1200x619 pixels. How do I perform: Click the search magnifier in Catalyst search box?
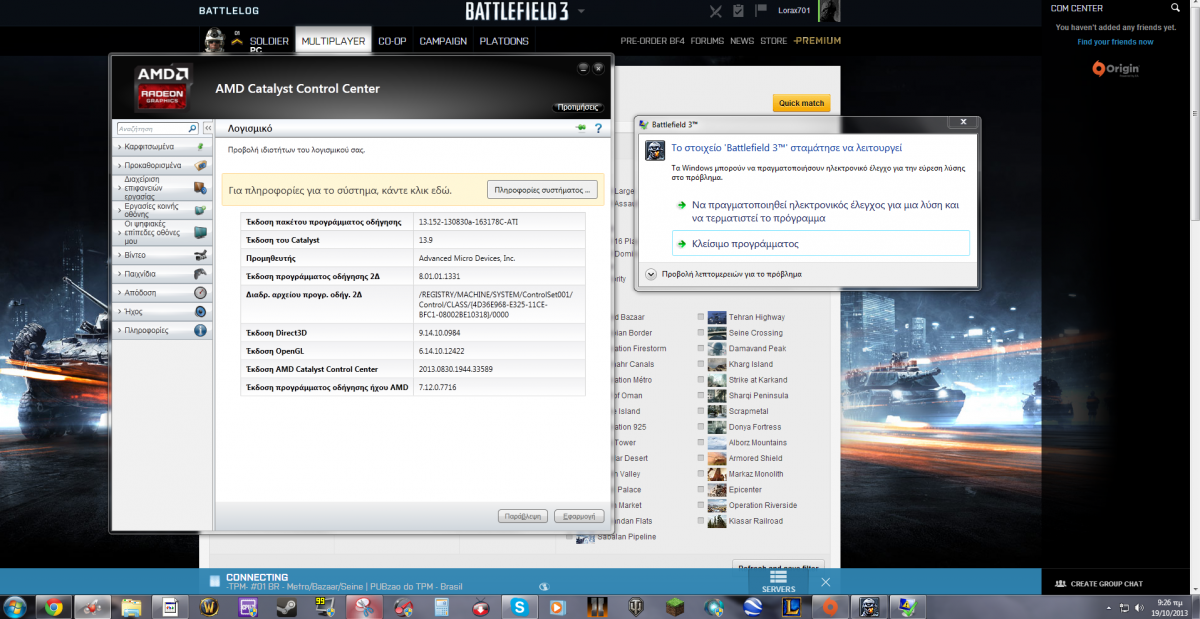(x=192, y=129)
